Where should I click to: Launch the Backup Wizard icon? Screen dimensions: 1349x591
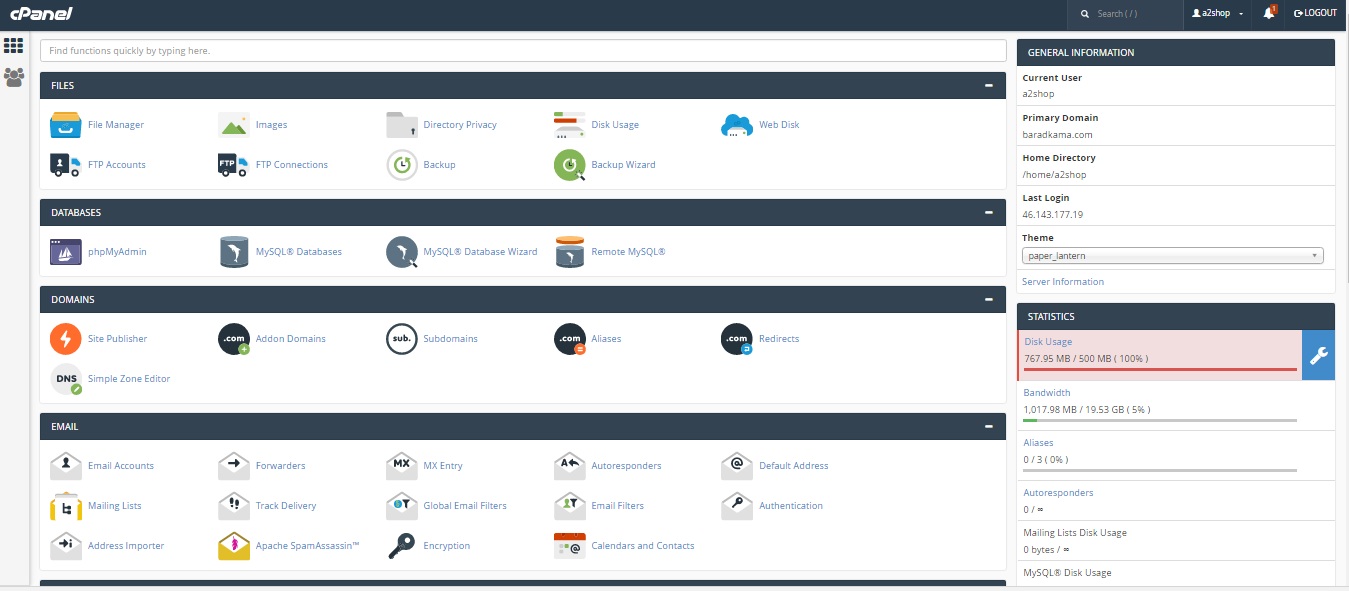click(570, 165)
